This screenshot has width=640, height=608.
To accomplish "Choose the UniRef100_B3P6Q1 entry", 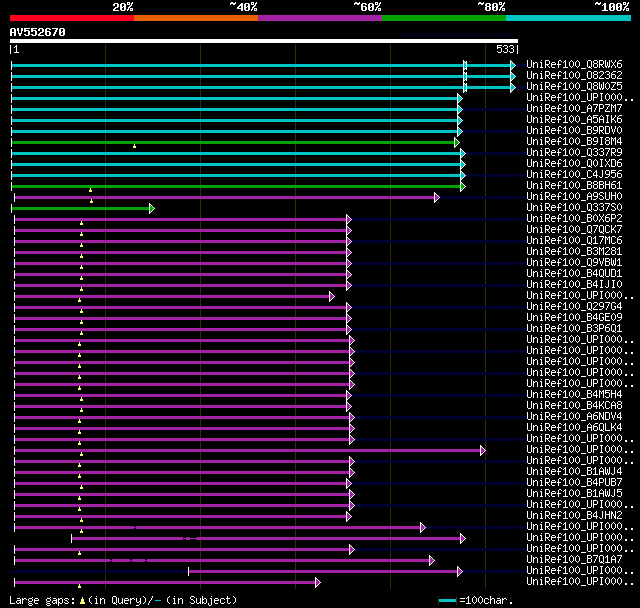I will click(574, 329).
